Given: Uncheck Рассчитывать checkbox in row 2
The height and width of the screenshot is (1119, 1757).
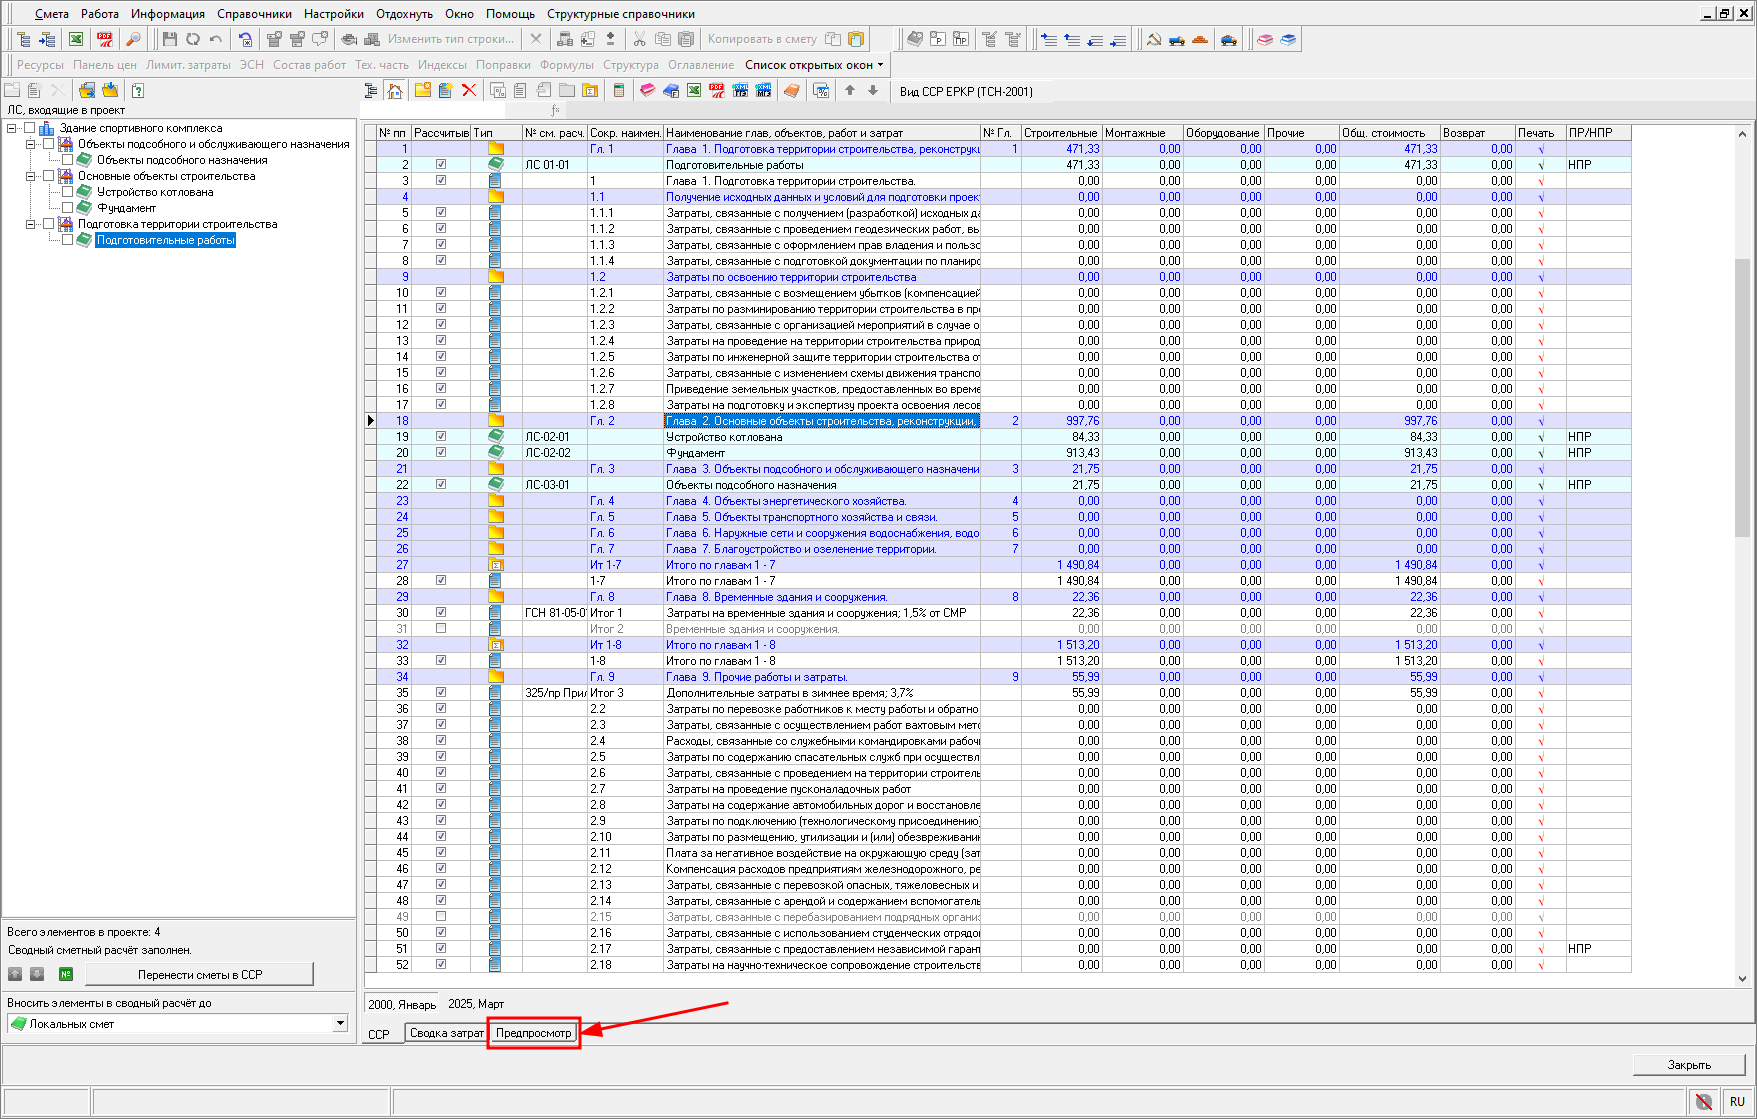Looking at the screenshot, I should click(x=441, y=165).
